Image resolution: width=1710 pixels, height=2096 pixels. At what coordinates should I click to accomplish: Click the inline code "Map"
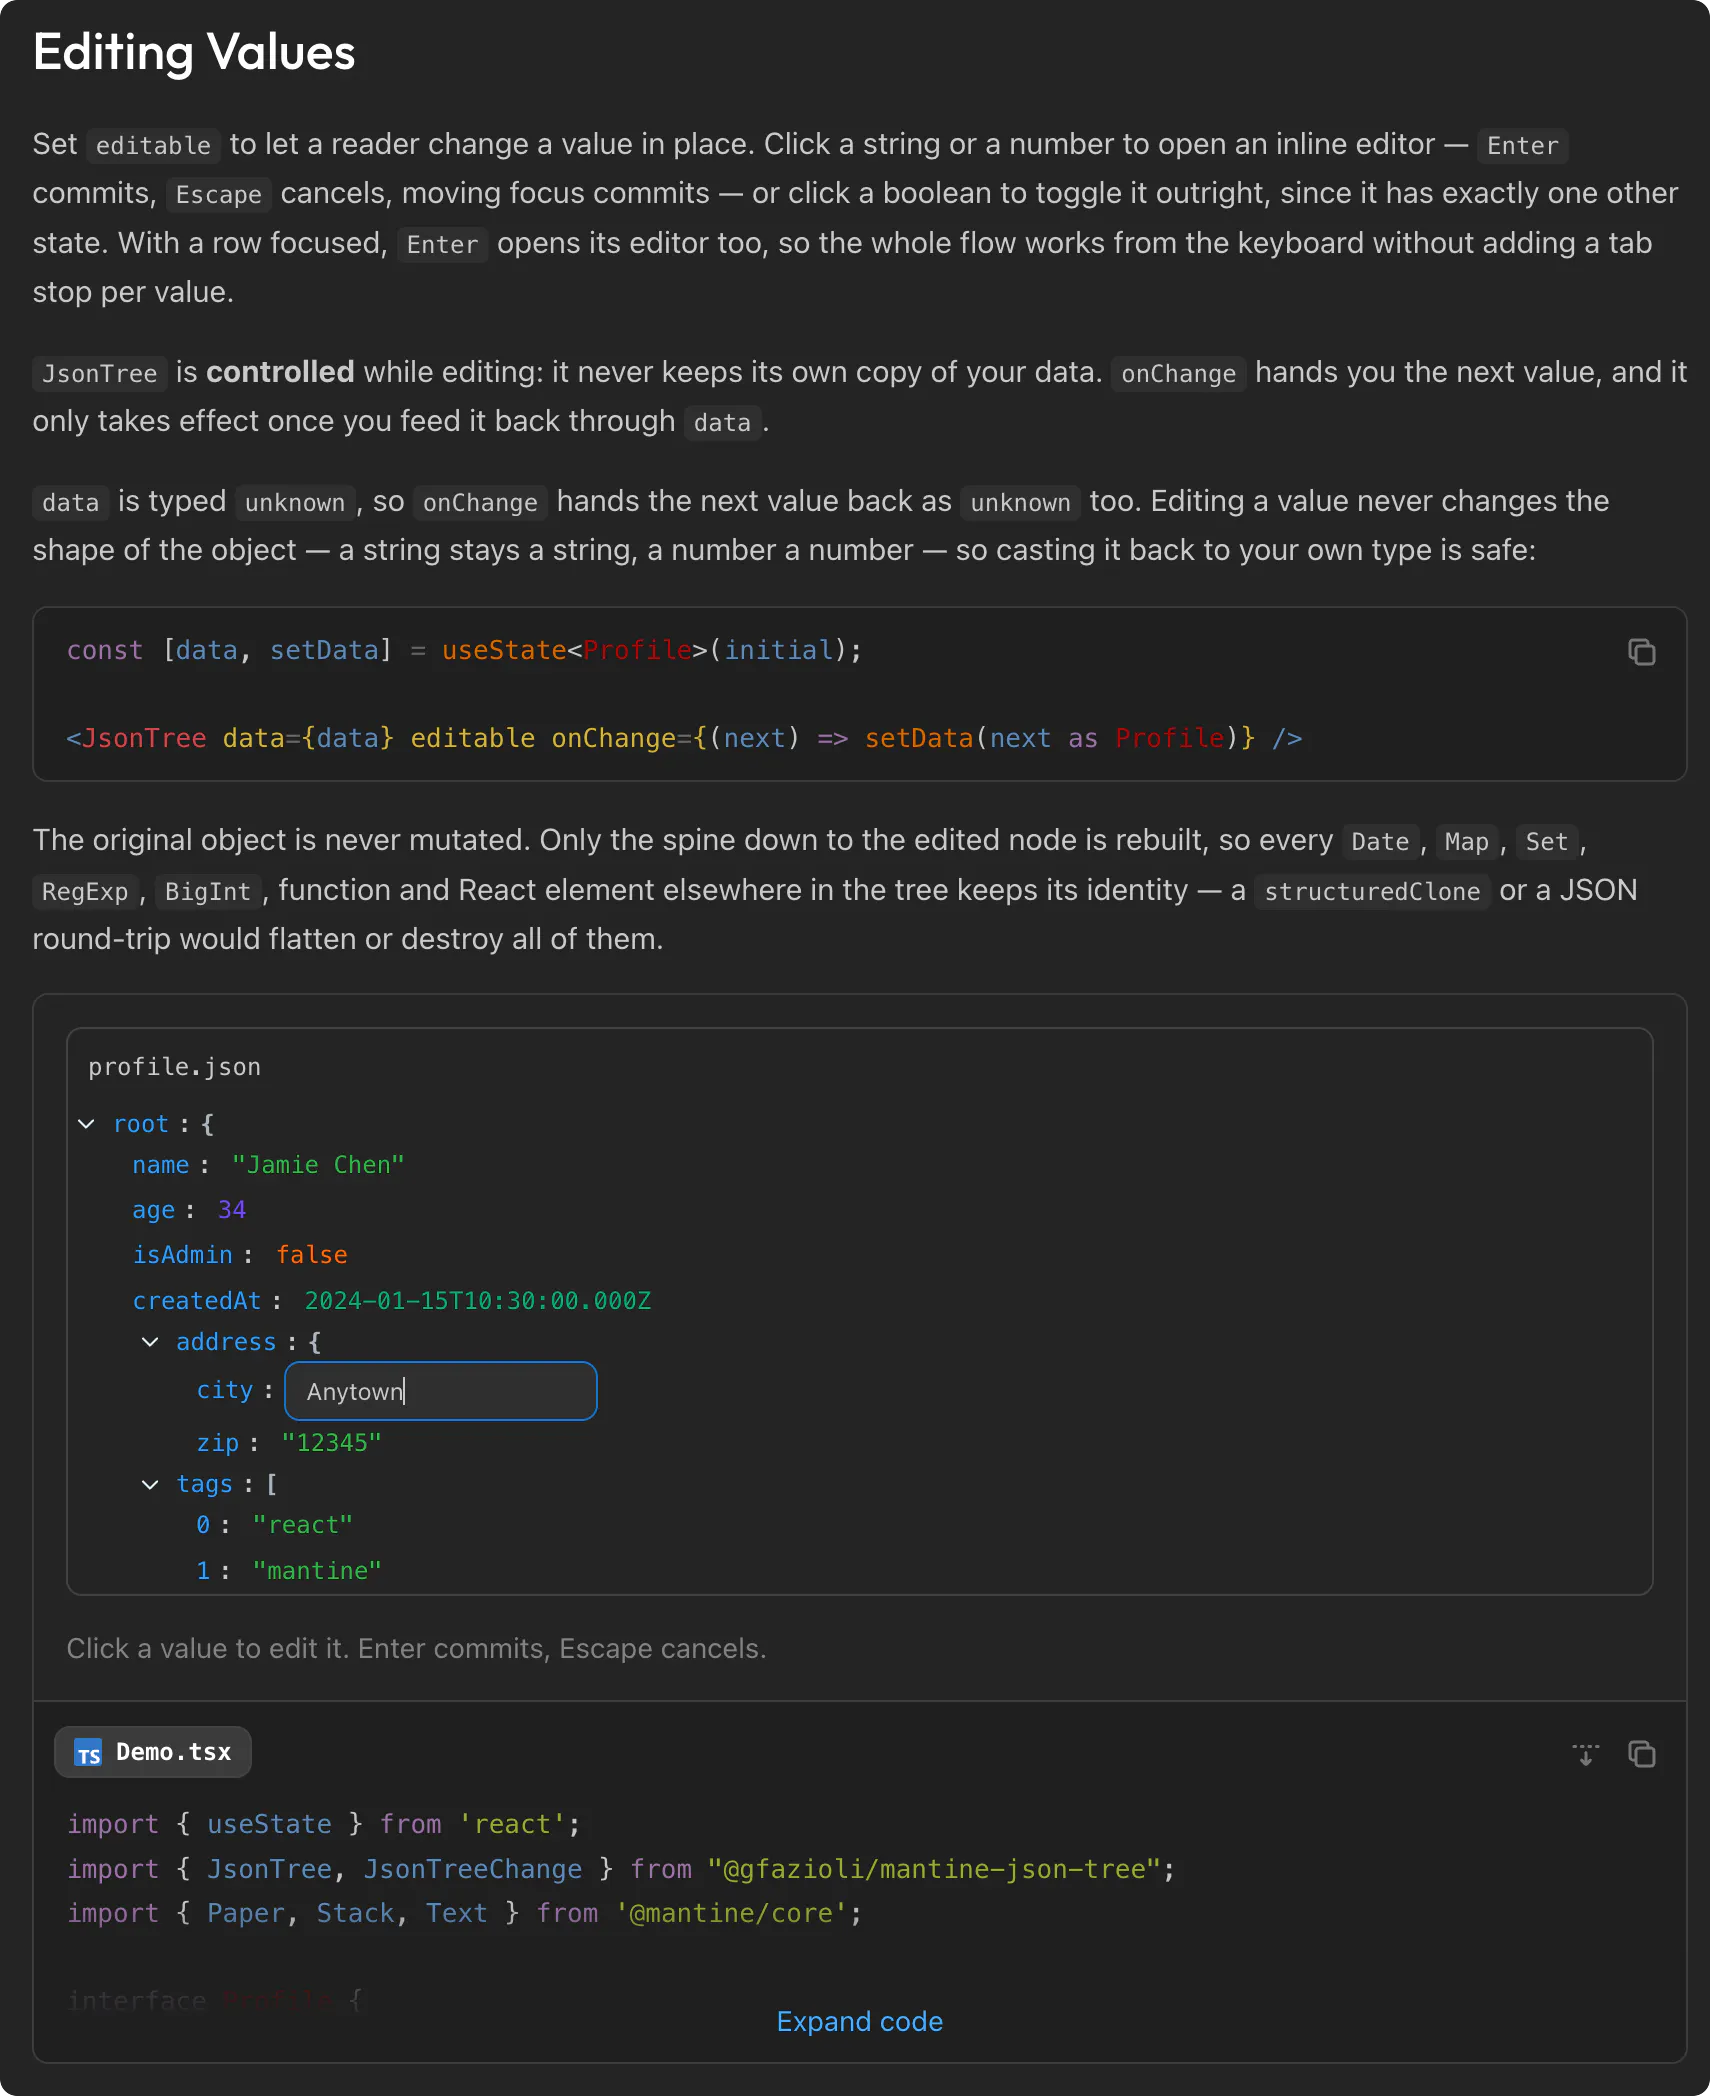pos(1467,842)
